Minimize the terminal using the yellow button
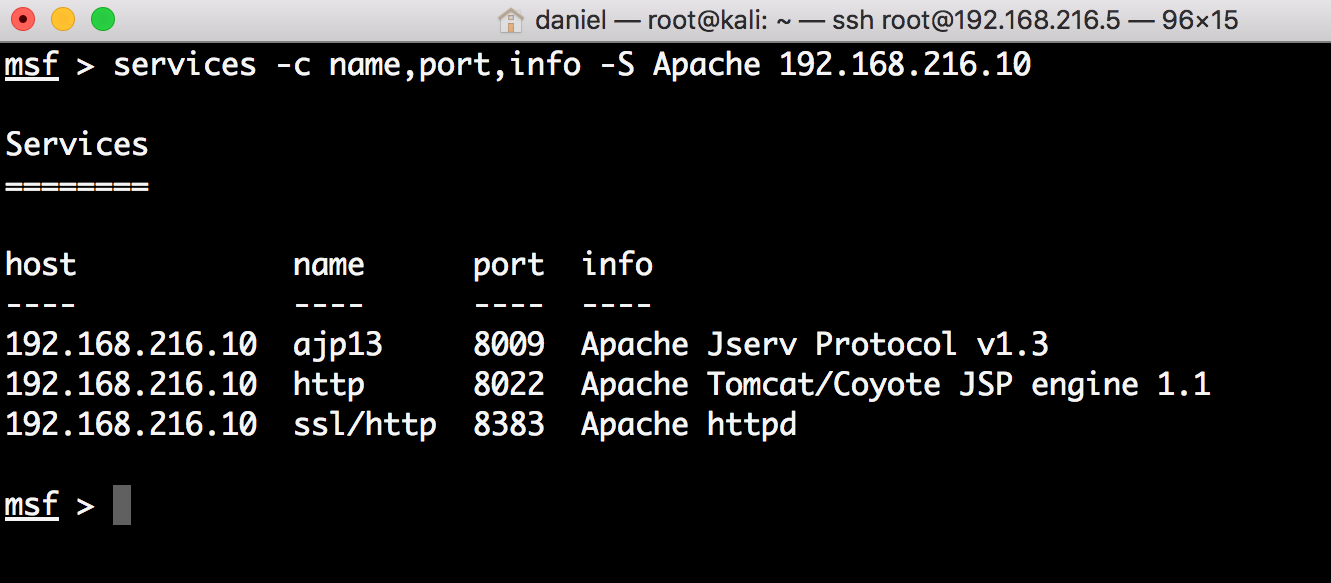Image resolution: width=1331 pixels, height=583 pixels. (x=63, y=19)
